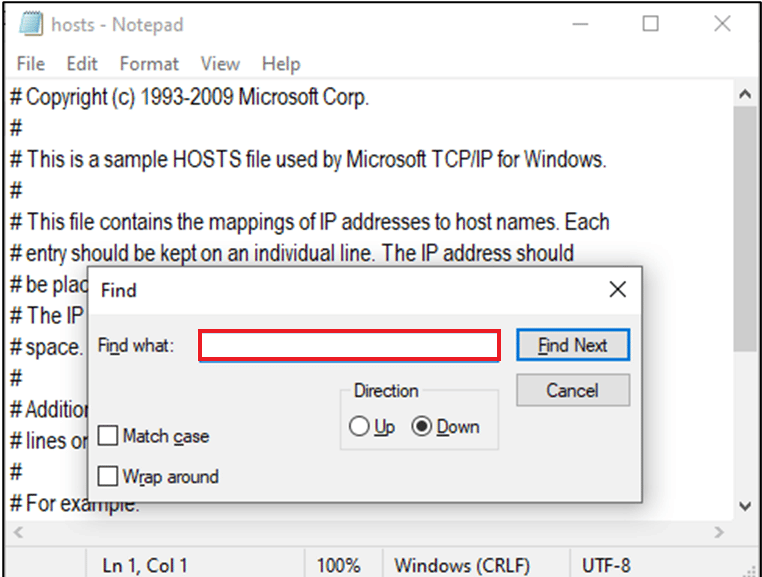Click the horizontal scrollbar right arrow
Screen dimensions: 762x577
click(720, 532)
